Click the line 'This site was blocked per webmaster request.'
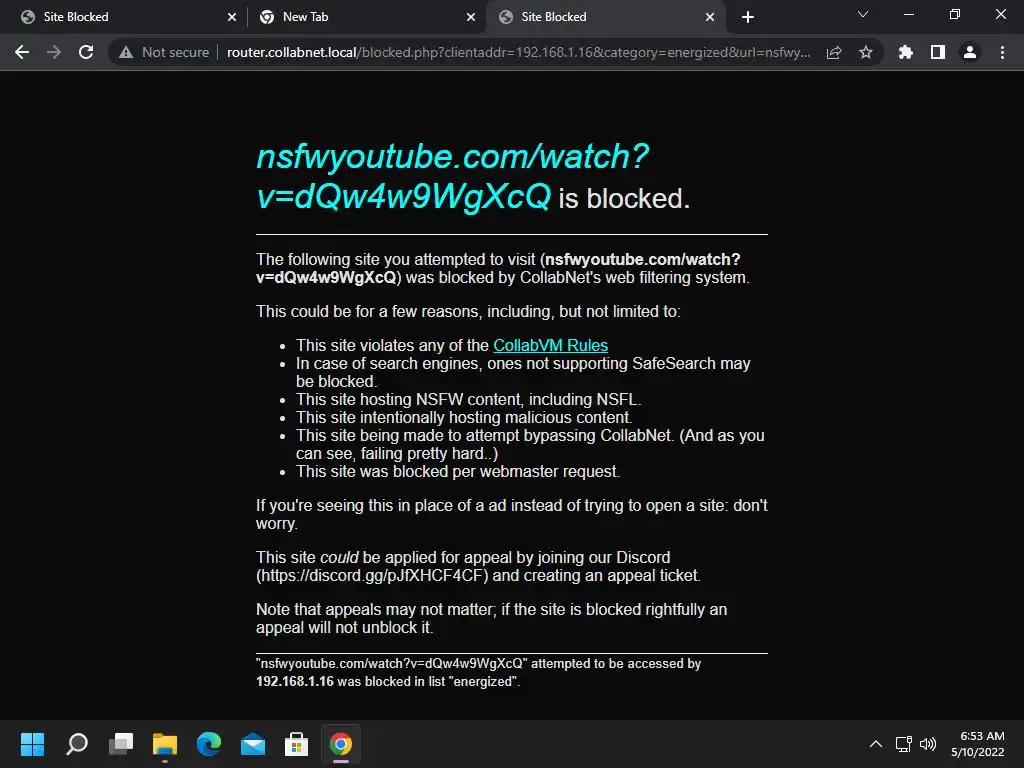 pyautogui.click(x=458, y=472)
